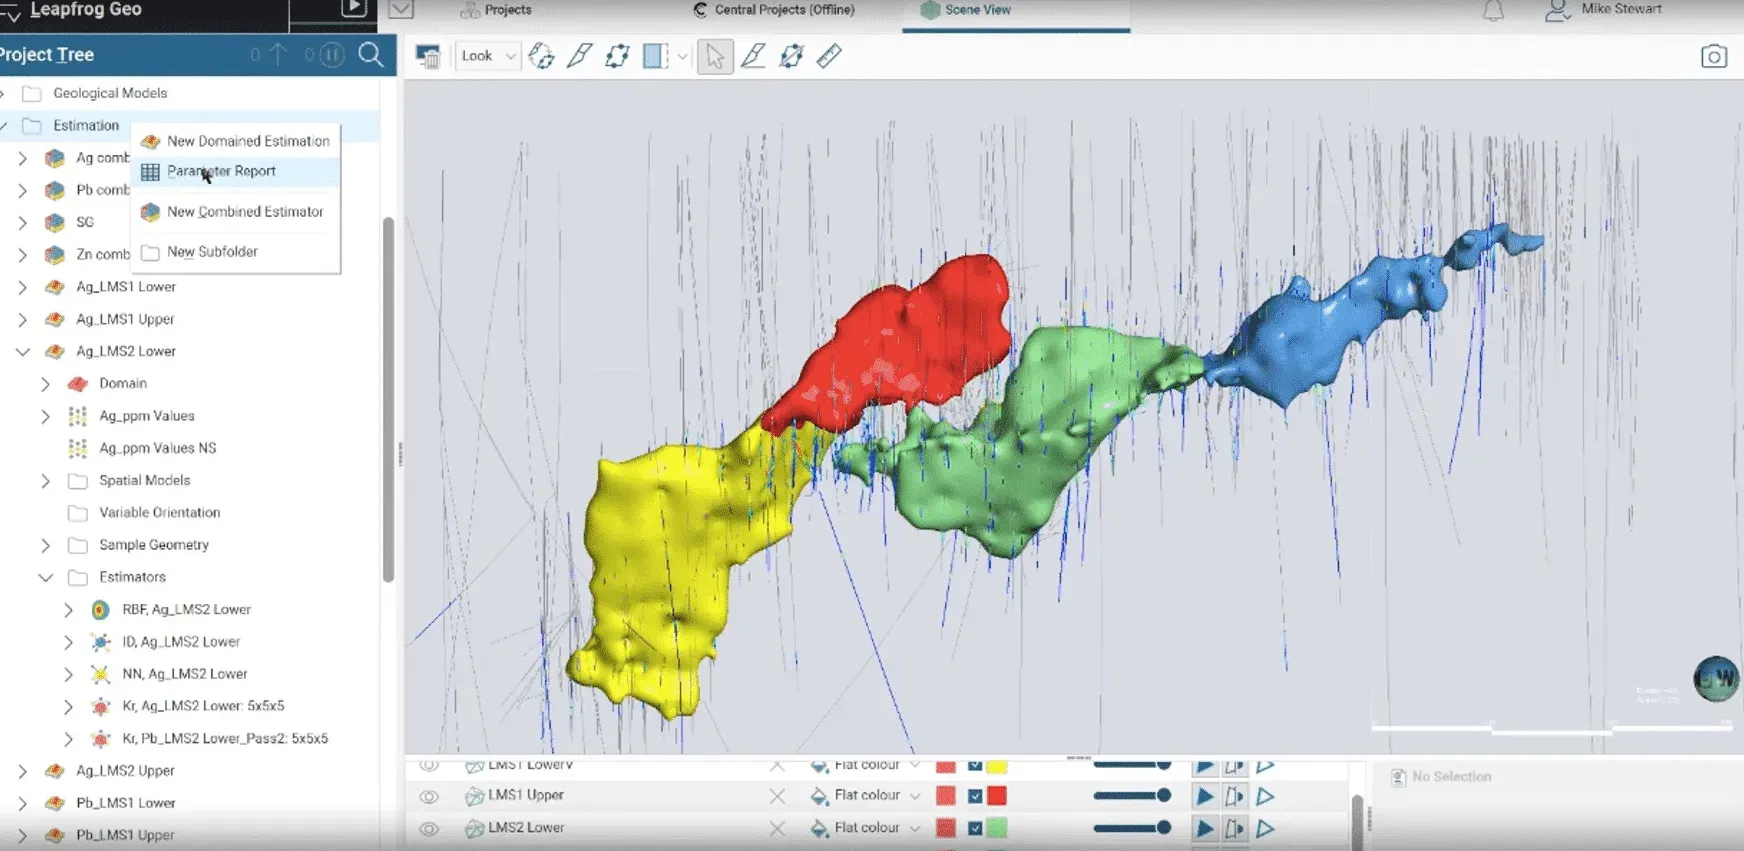Toggle visibility eye for LMS1 Upper
1744x851 pixels.
[x=429, y=796]
